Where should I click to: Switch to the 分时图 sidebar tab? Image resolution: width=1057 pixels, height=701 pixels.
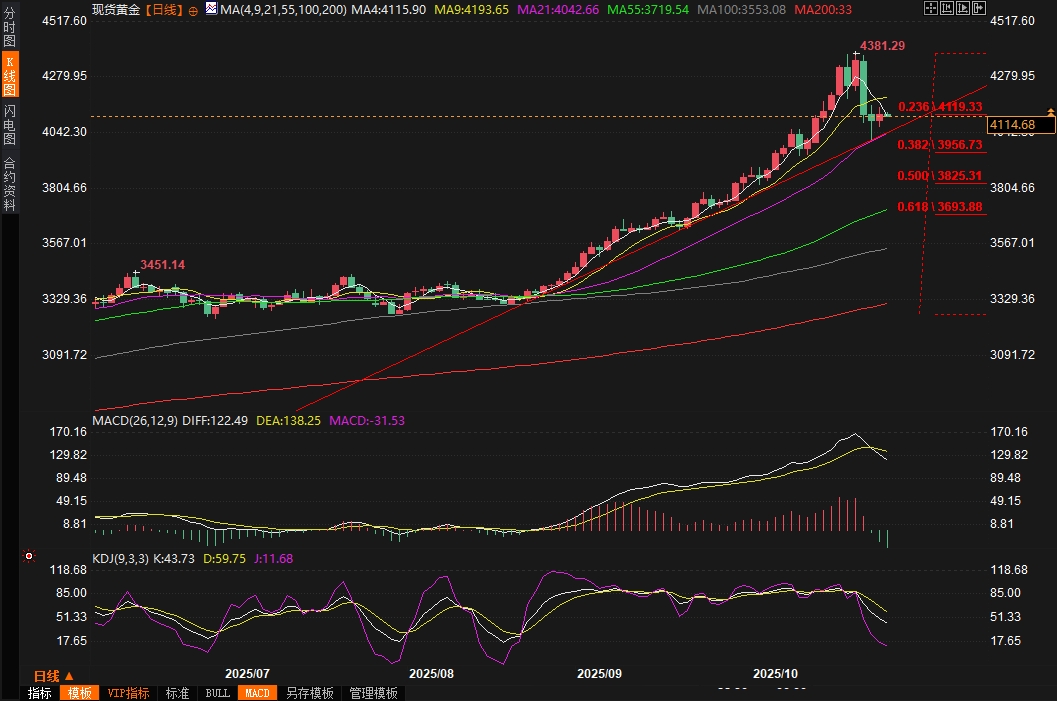pos(9,30)
